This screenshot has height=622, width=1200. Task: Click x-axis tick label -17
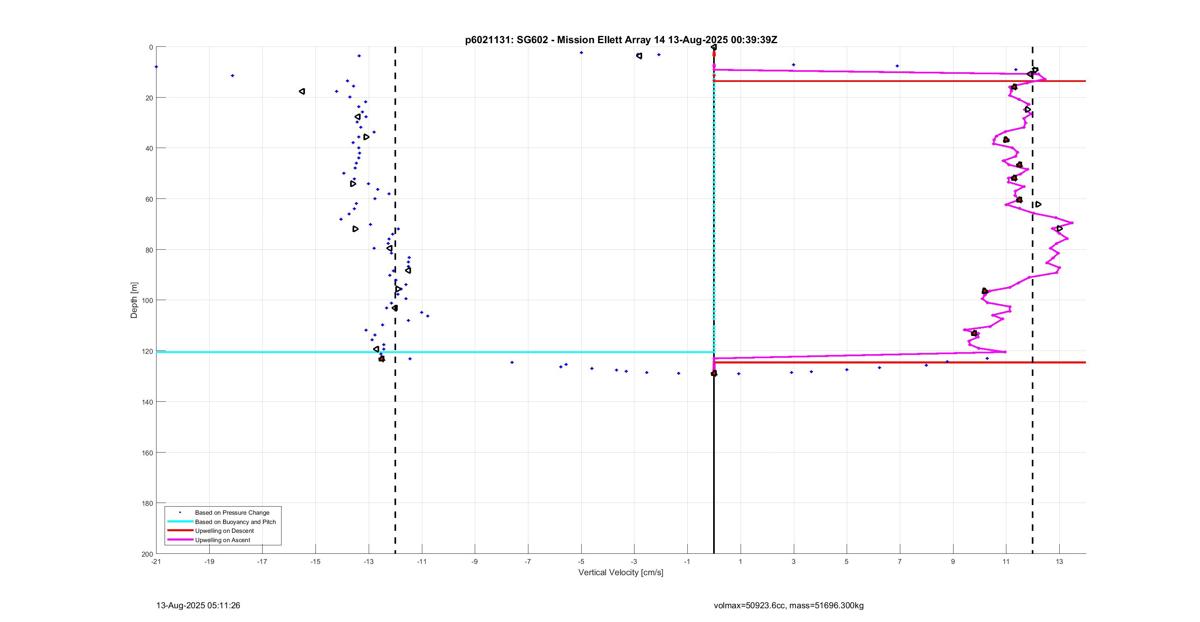262,562
